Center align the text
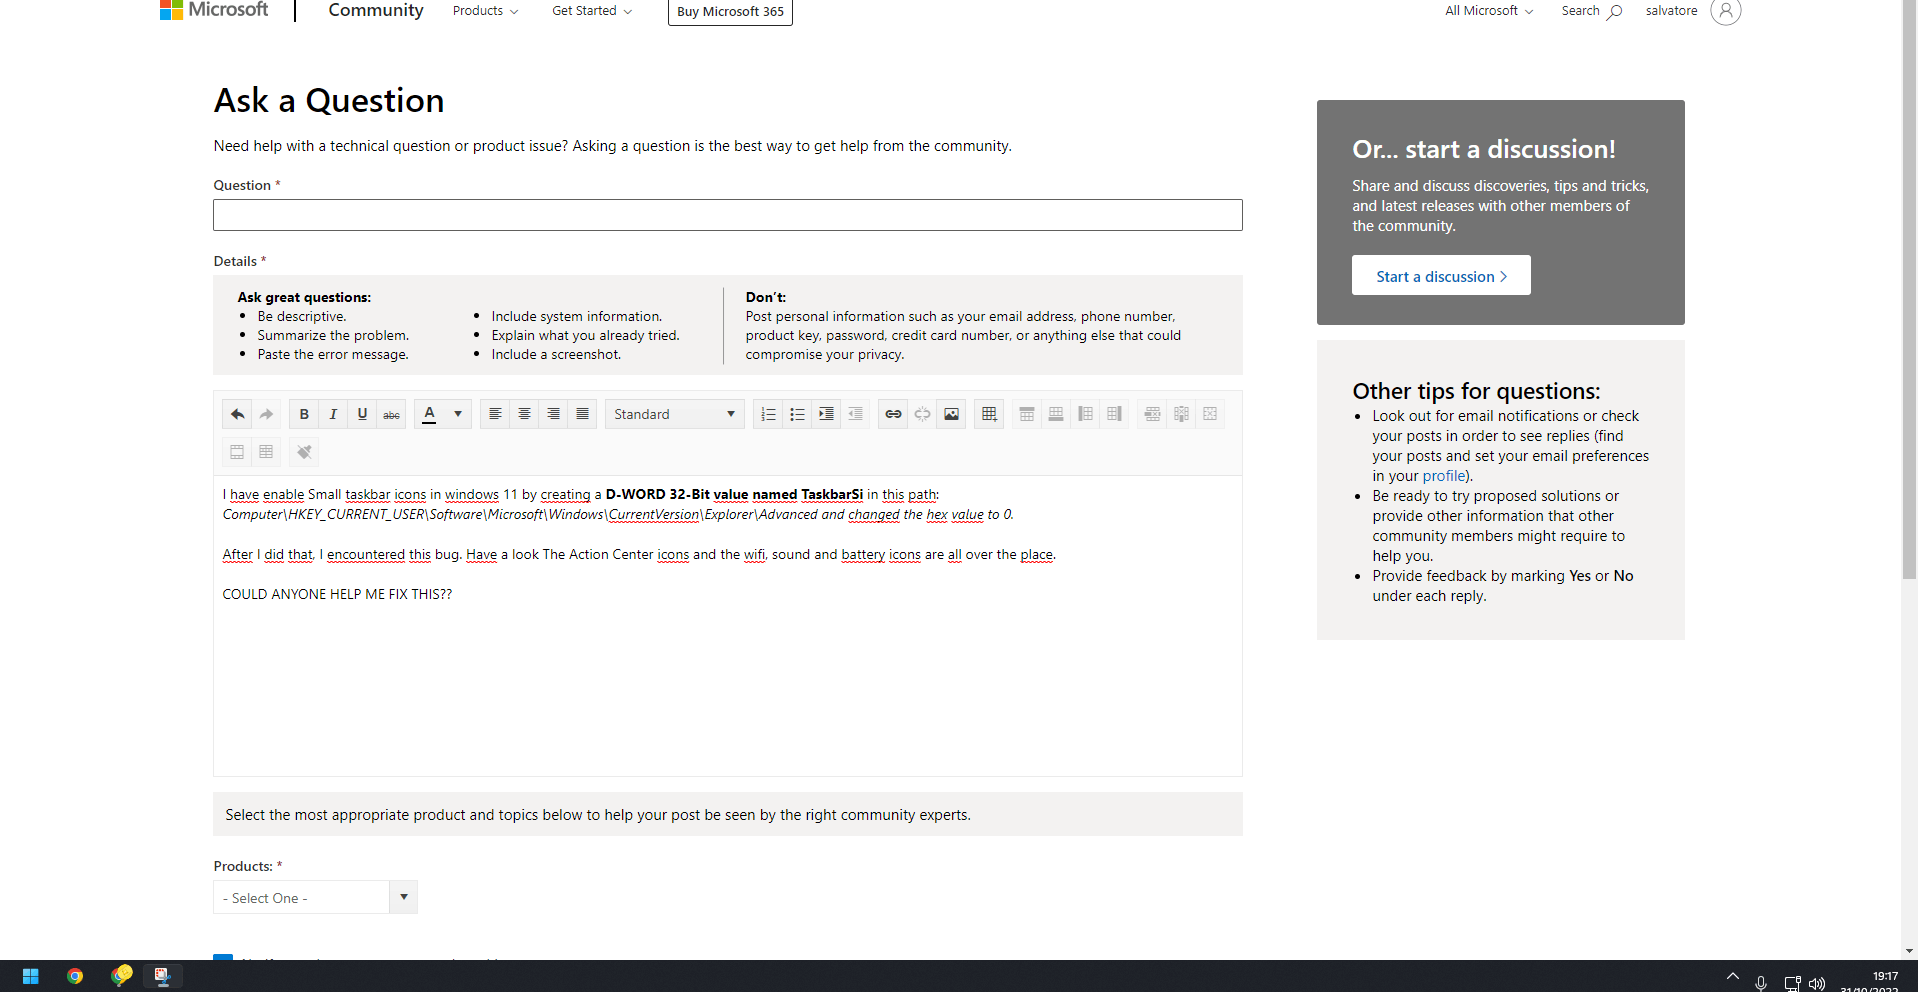Image resolution: width=1918 pixels, height=992 pixels. point(524,414)
